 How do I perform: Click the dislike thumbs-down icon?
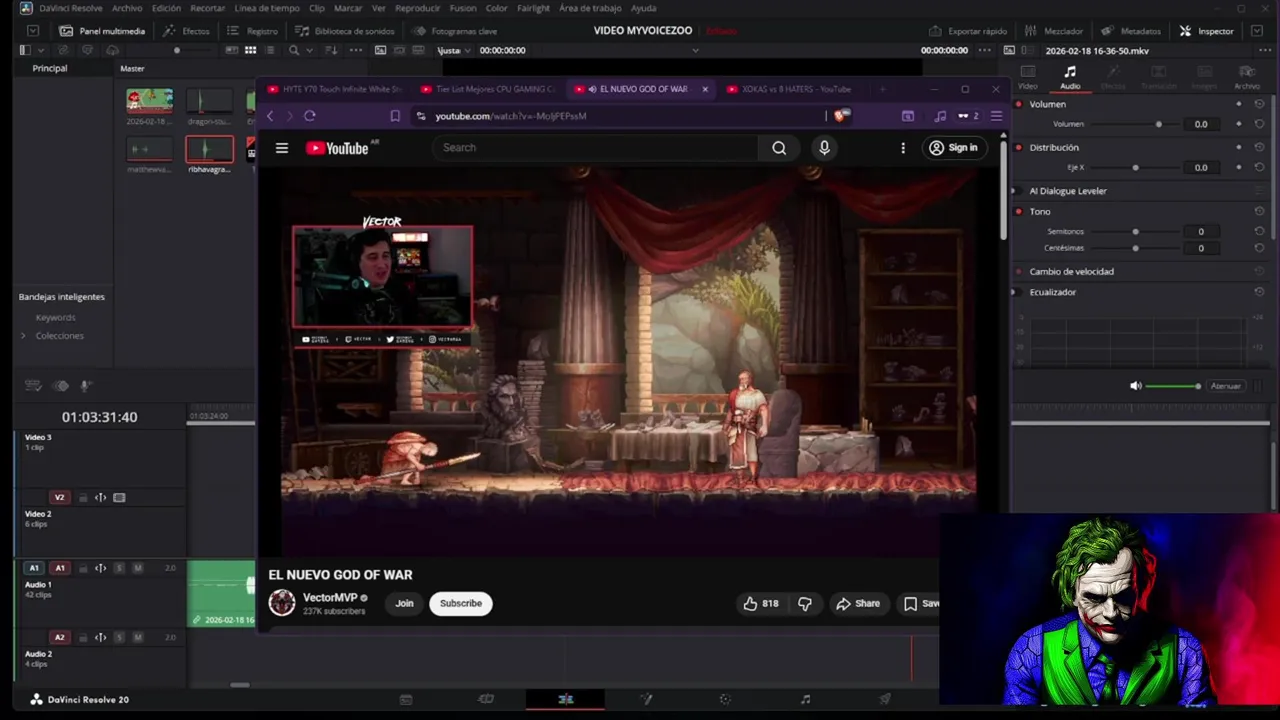click(805, 604)
